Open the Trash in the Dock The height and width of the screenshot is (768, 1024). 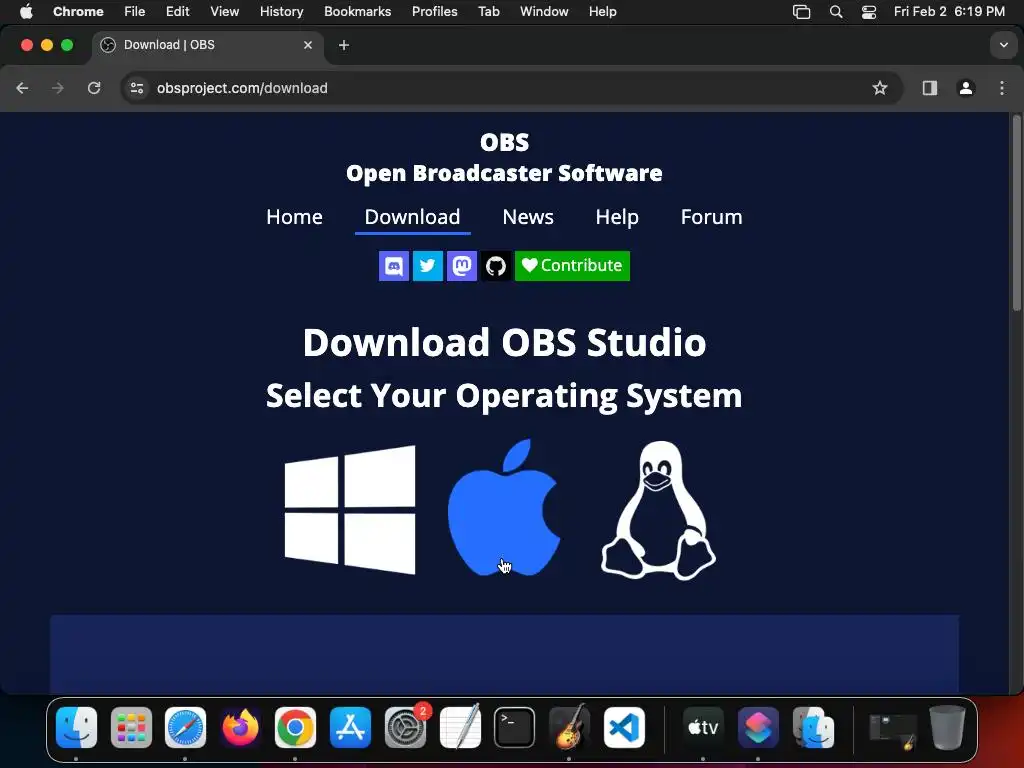click(947, 727)
